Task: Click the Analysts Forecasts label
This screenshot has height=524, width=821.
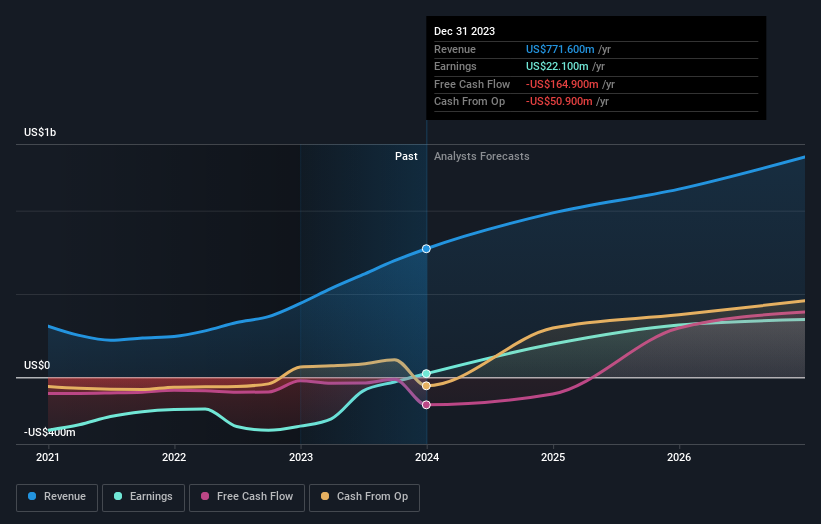Action: point(481,156)
